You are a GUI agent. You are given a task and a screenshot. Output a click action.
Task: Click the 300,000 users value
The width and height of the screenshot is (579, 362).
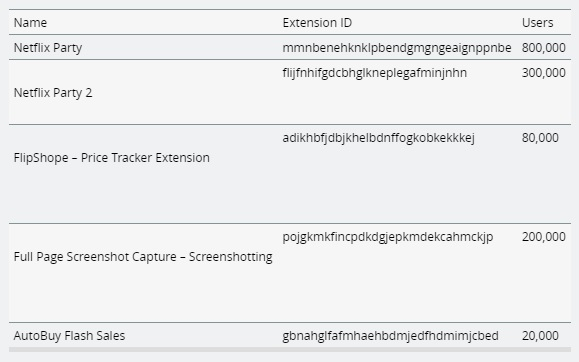(544, 73)
